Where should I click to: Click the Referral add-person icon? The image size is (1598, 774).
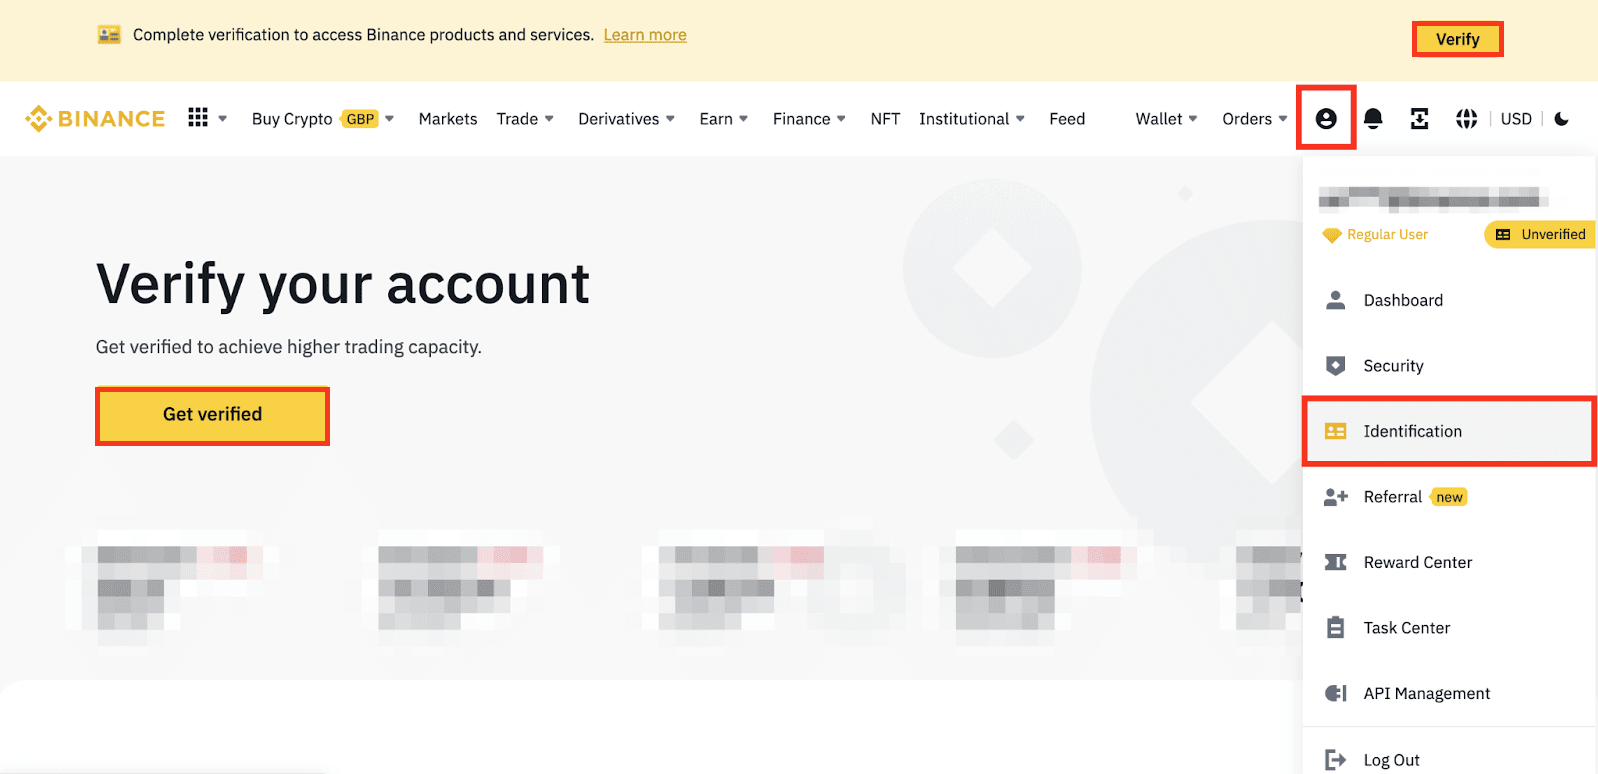(1336, 497)
